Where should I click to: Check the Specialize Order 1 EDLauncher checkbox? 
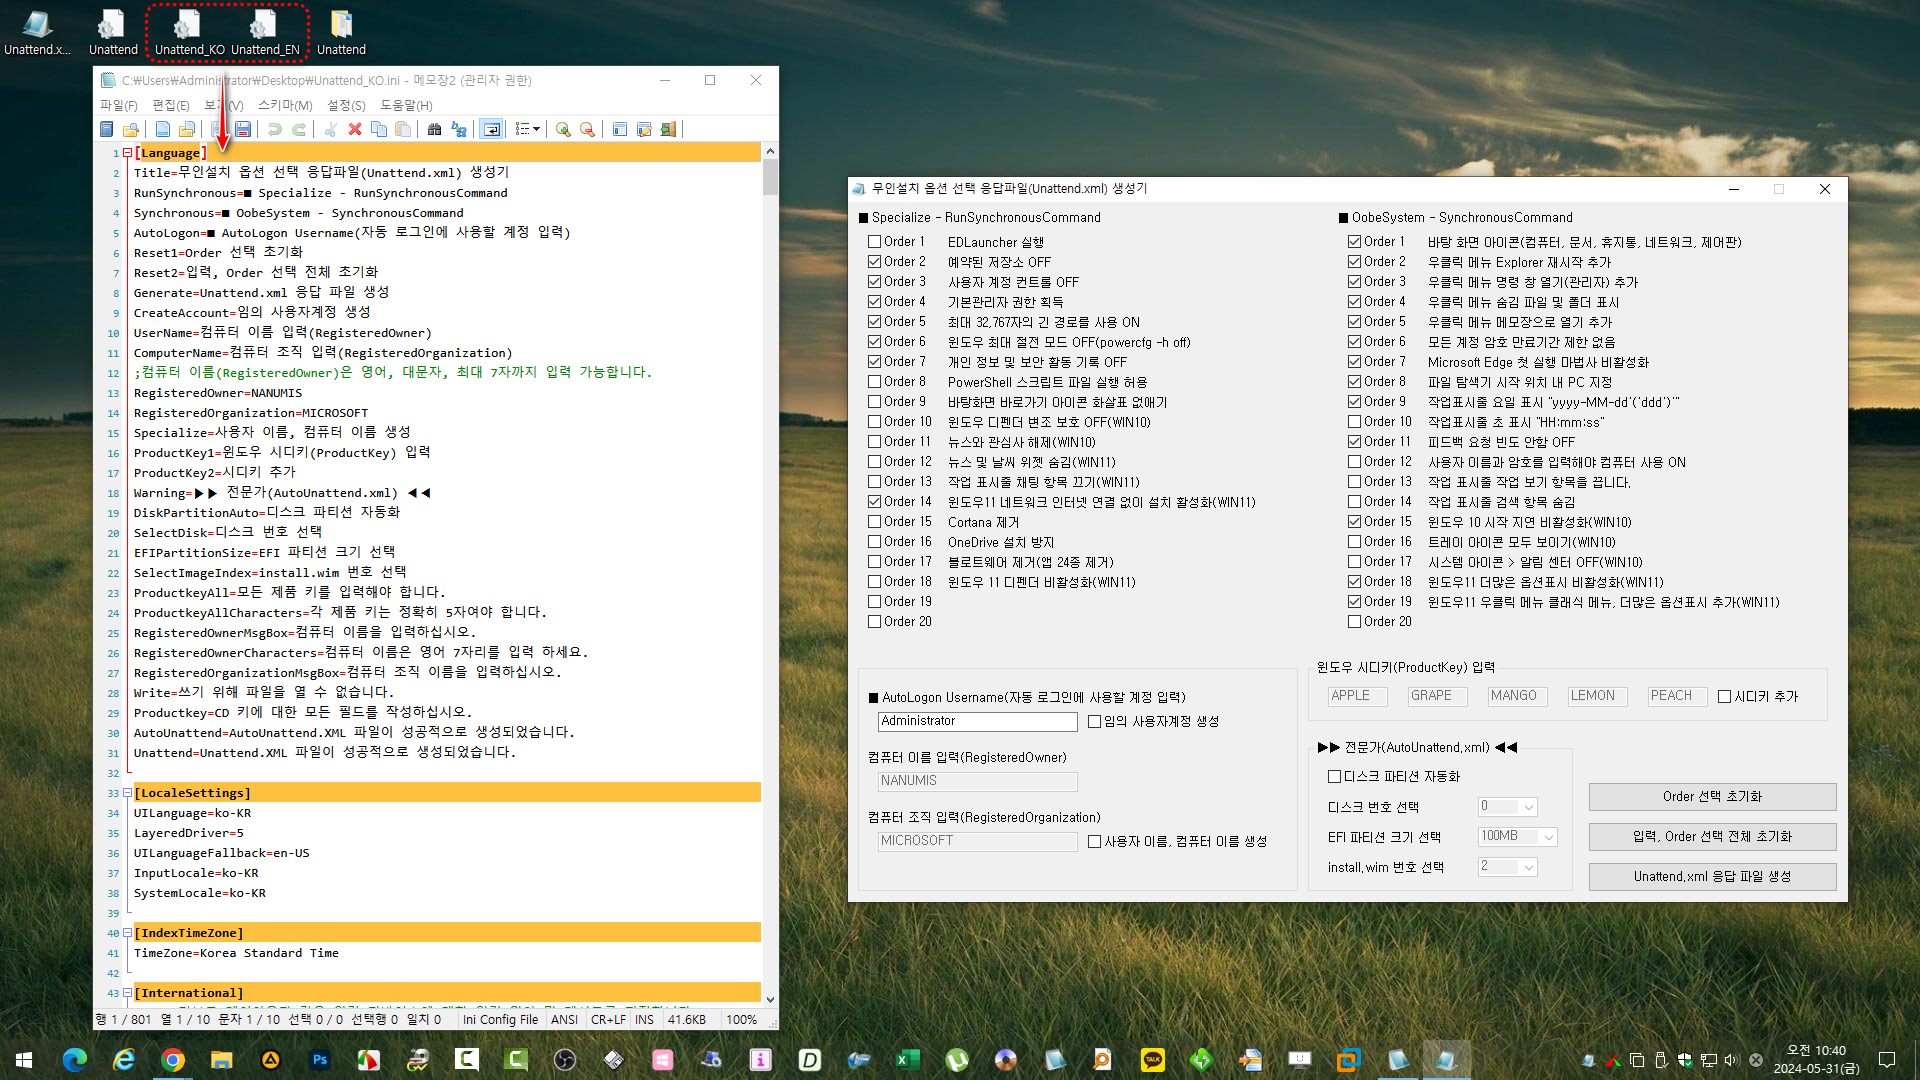coord(875,242)
